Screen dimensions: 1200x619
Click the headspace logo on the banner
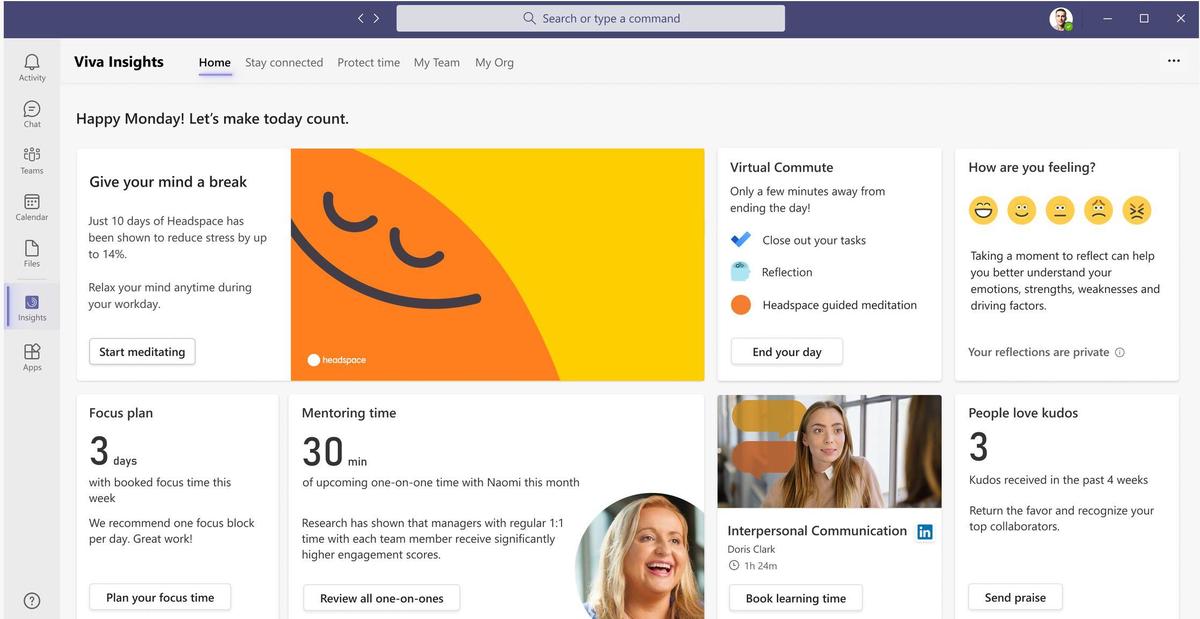(x=337, y=360)
